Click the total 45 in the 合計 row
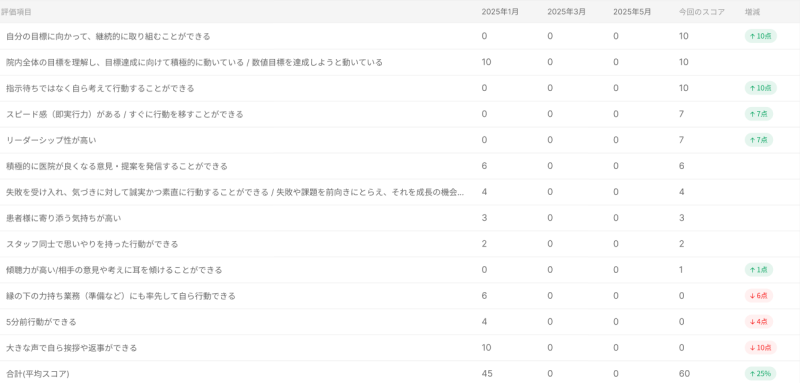800x383 pixels. 487,374
